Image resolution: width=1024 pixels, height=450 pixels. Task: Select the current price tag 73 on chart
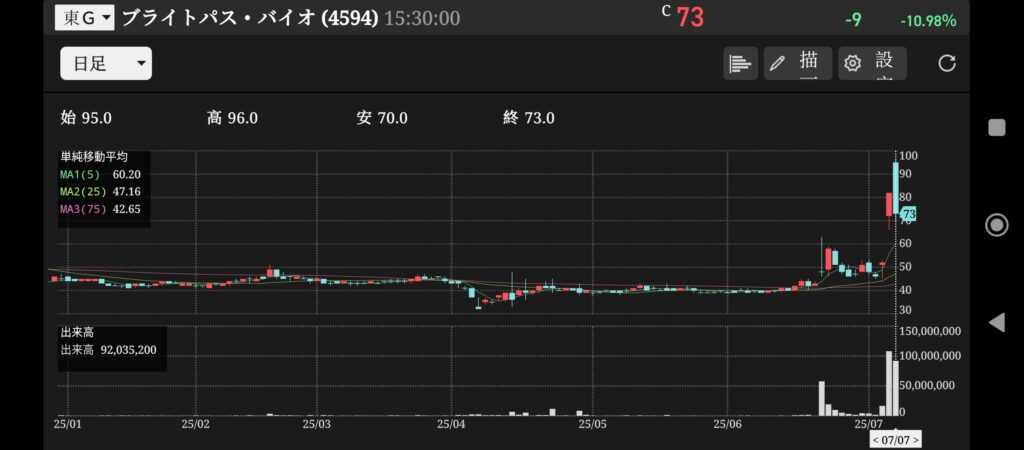[908, 214]
